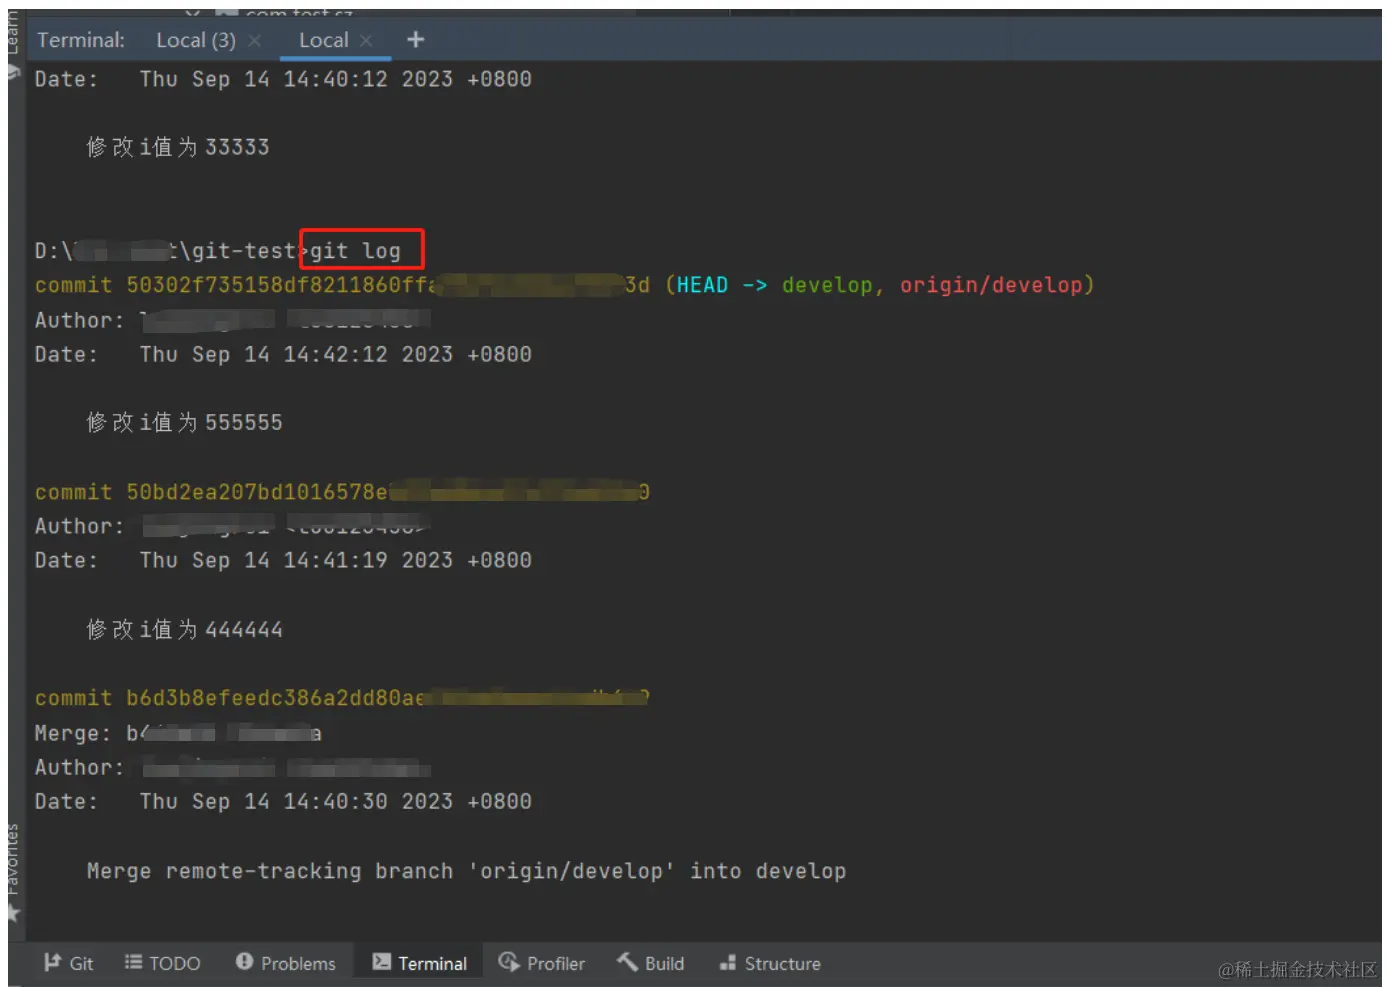Screen dimensions: 1386x988
Task: Click the Merge: parents line
Action: 178,733
